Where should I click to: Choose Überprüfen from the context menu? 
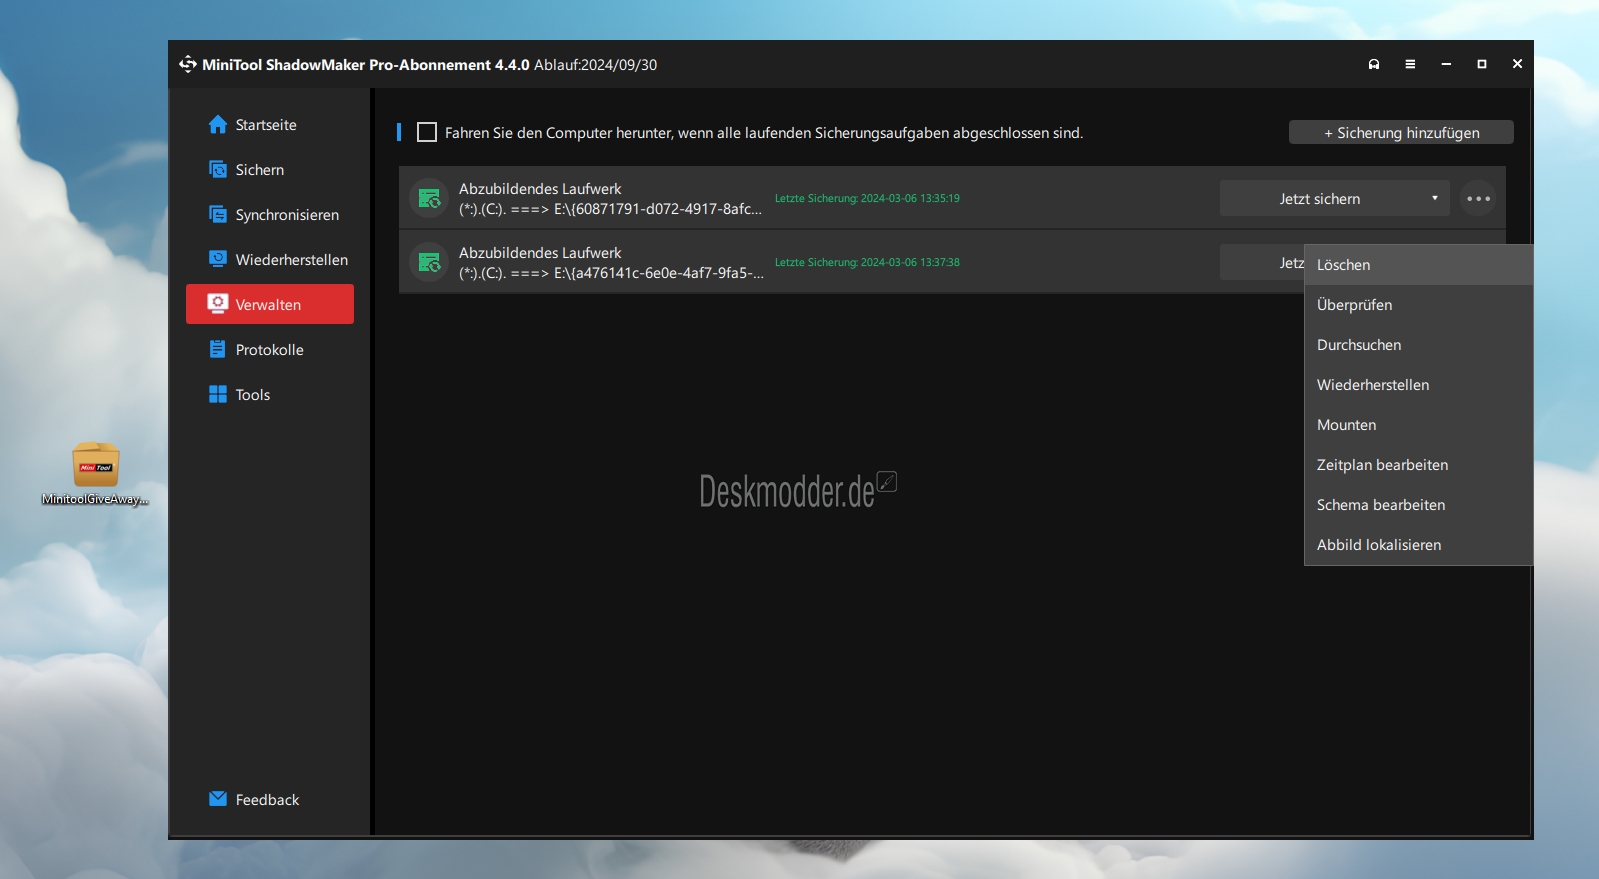(1418, 305)
